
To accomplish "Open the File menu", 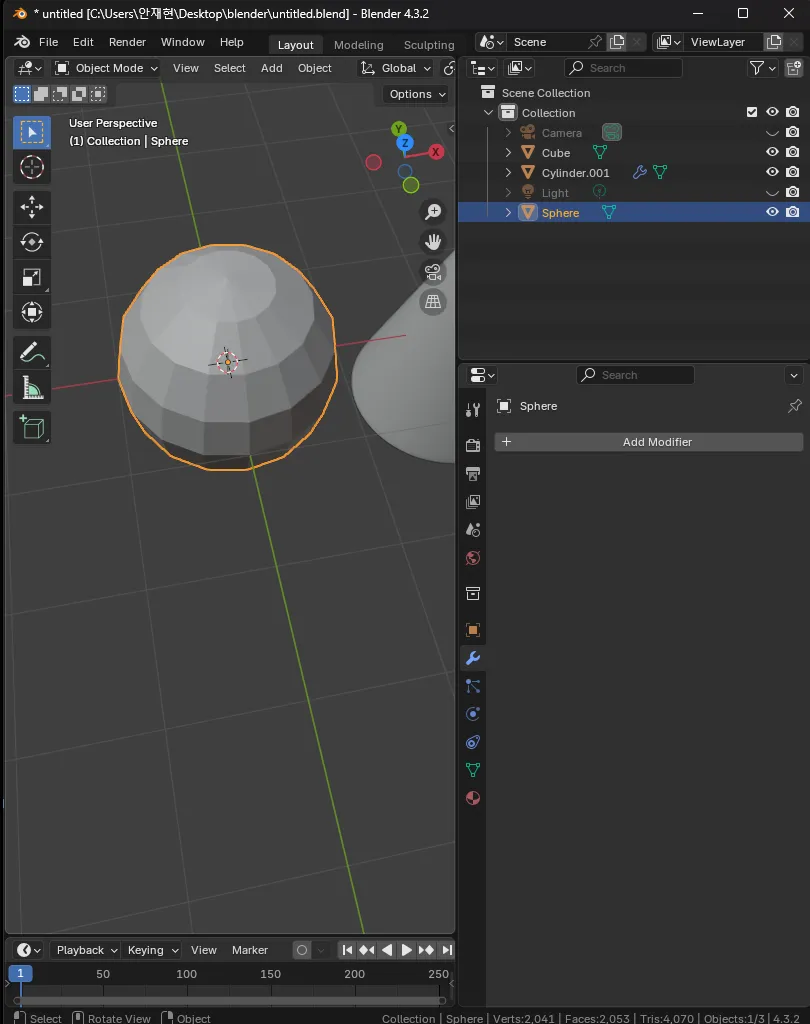I will 48,42.
